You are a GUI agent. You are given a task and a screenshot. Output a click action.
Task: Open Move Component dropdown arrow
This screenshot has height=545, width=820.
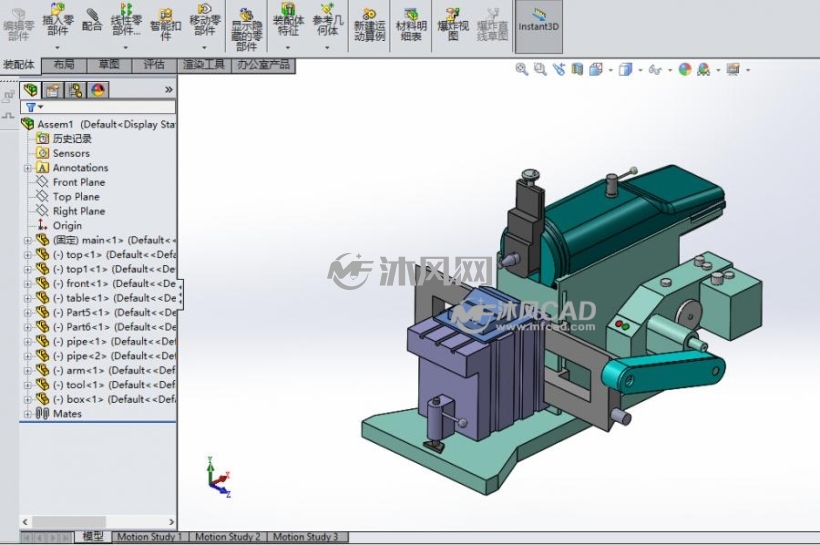click(x=204, y=48)
